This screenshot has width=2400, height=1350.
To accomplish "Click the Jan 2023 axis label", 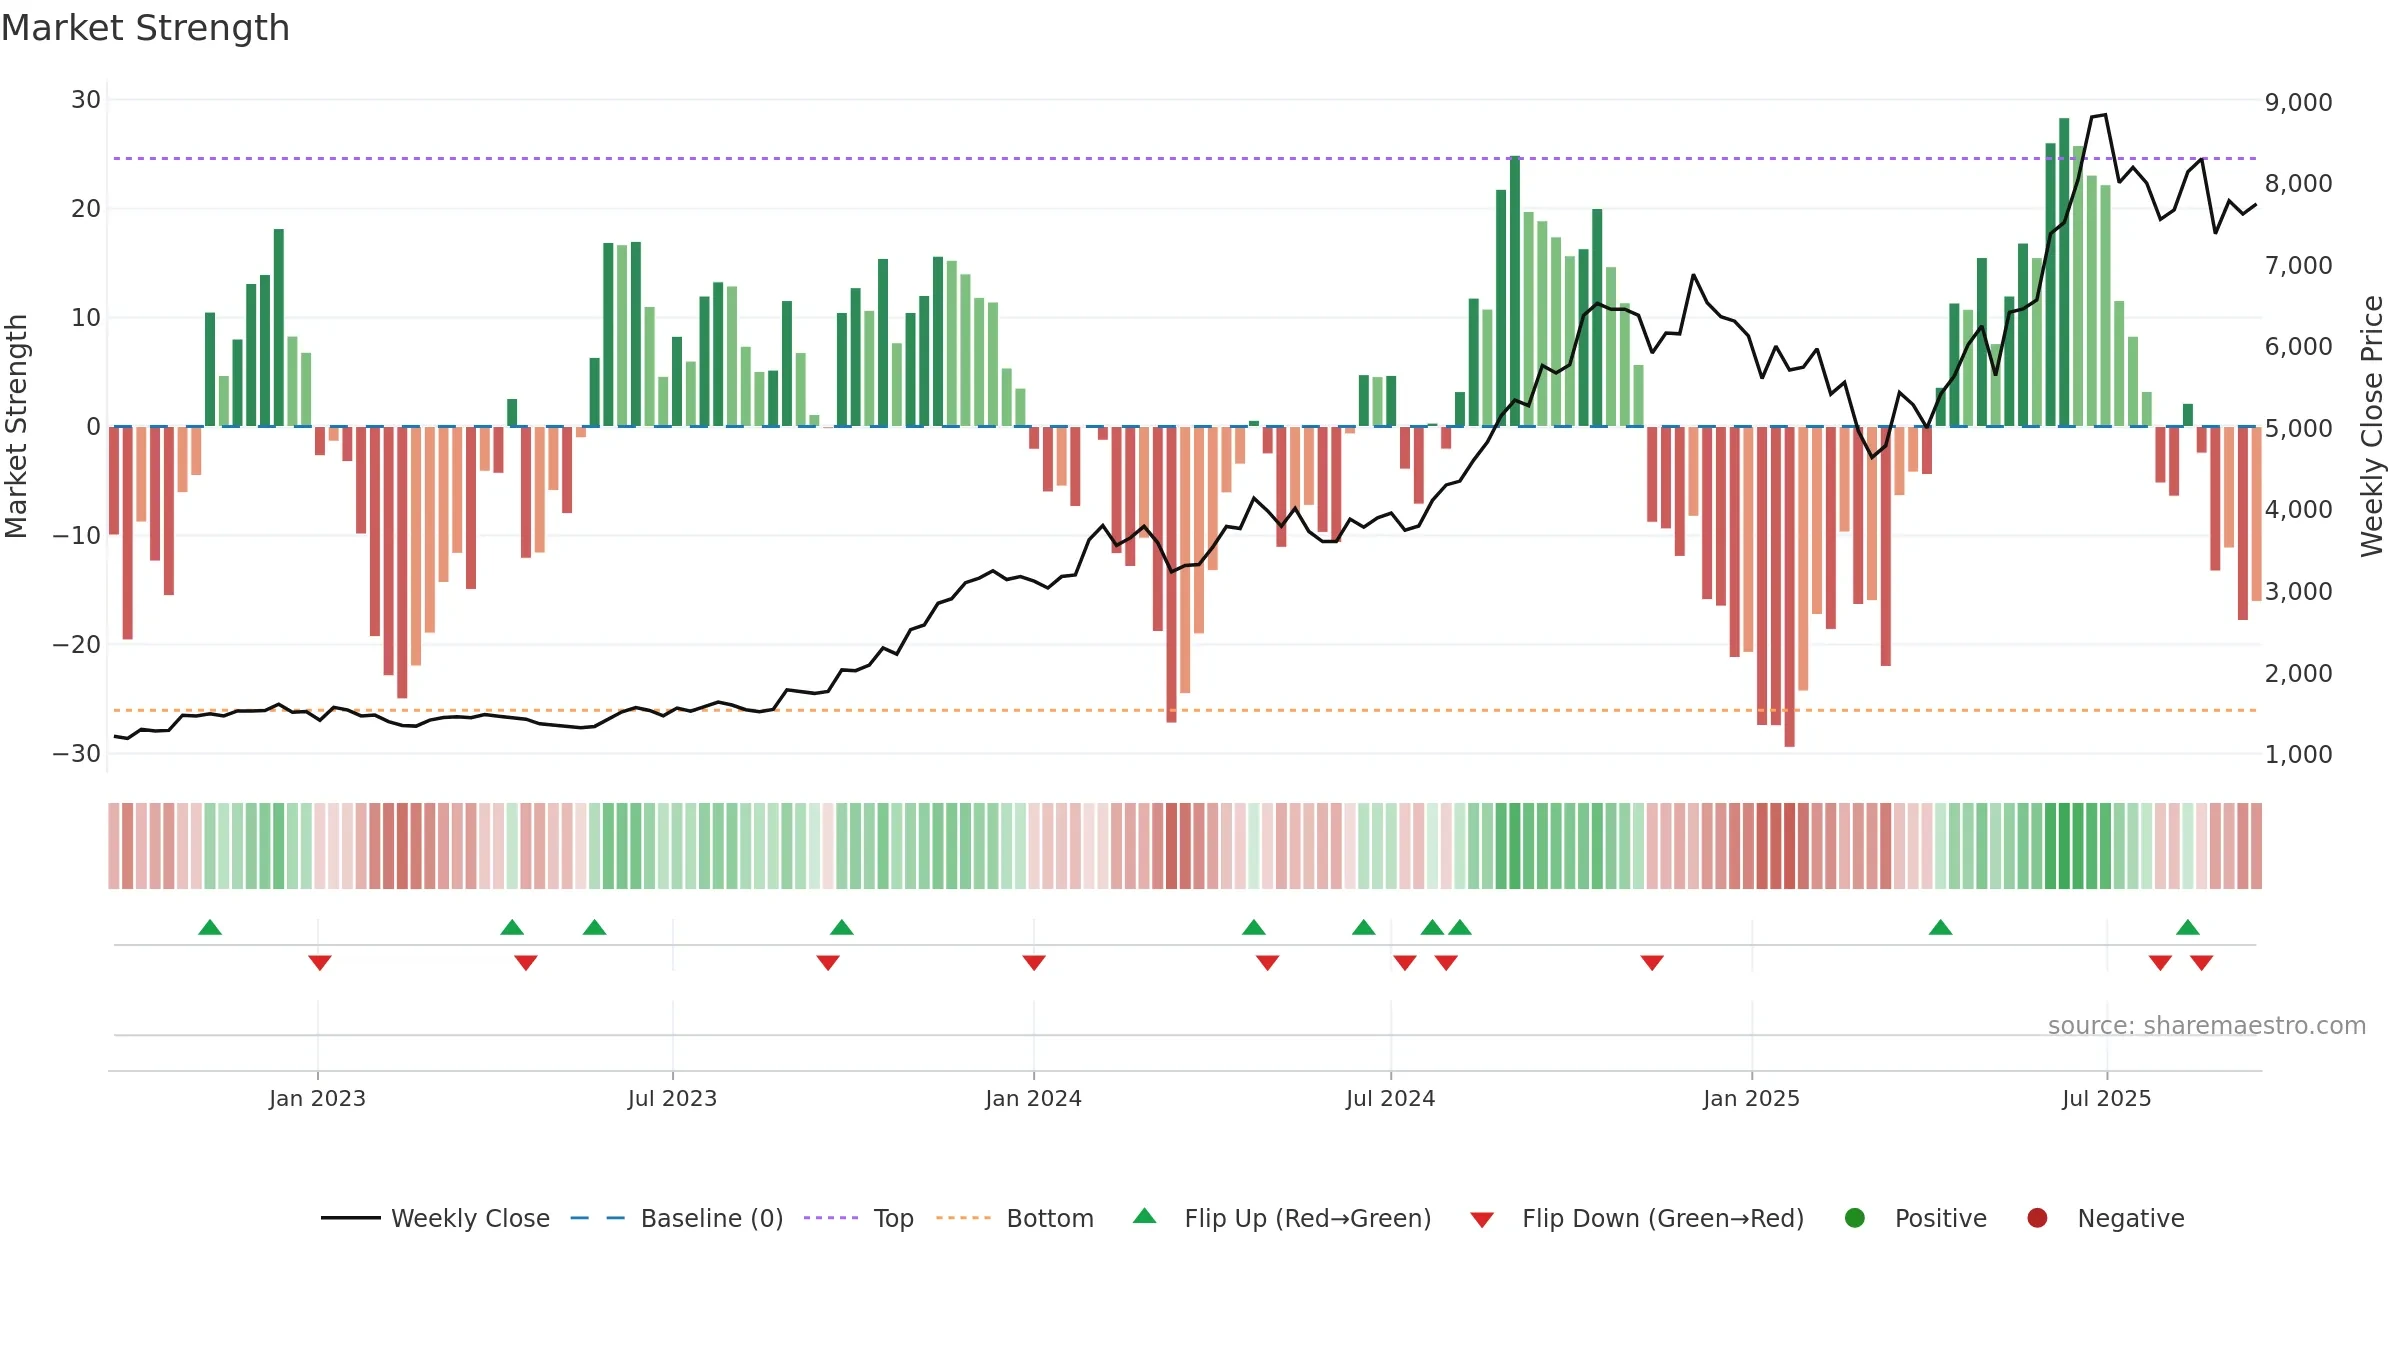I will pos(317,1098).
